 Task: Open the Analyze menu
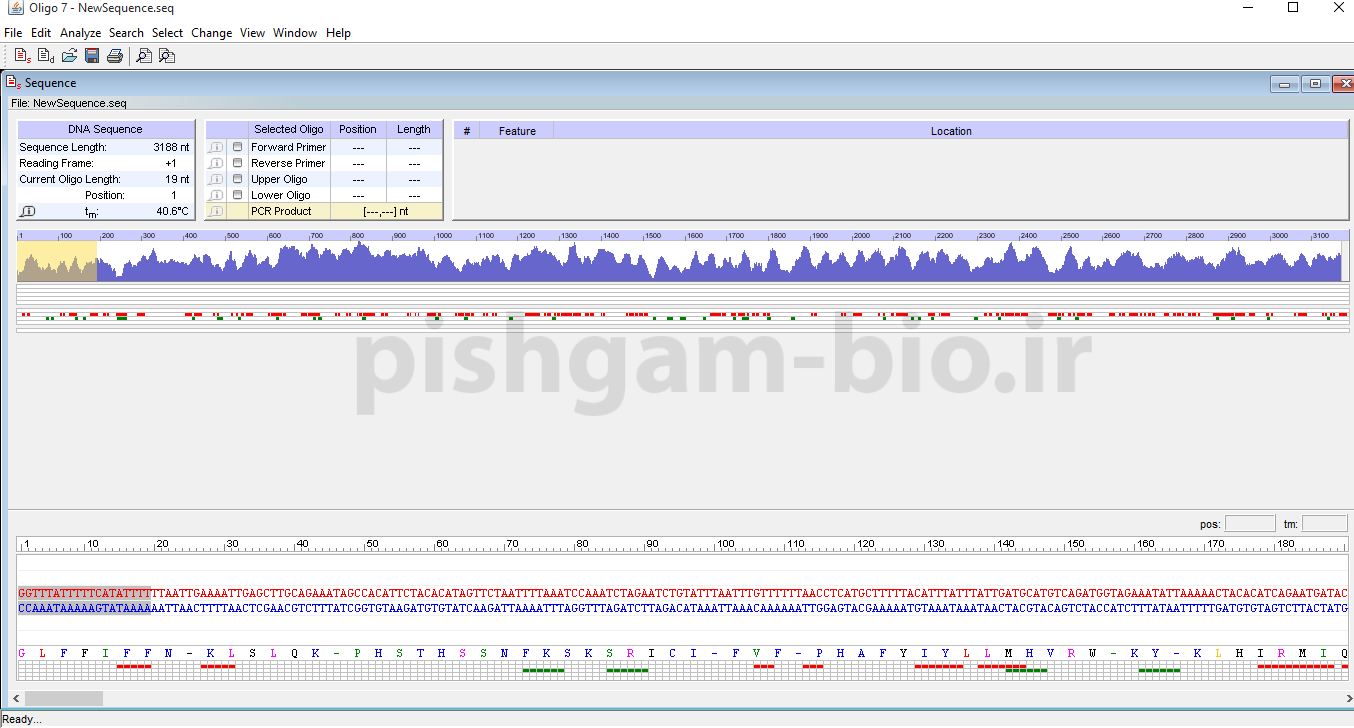pos(80,33)
